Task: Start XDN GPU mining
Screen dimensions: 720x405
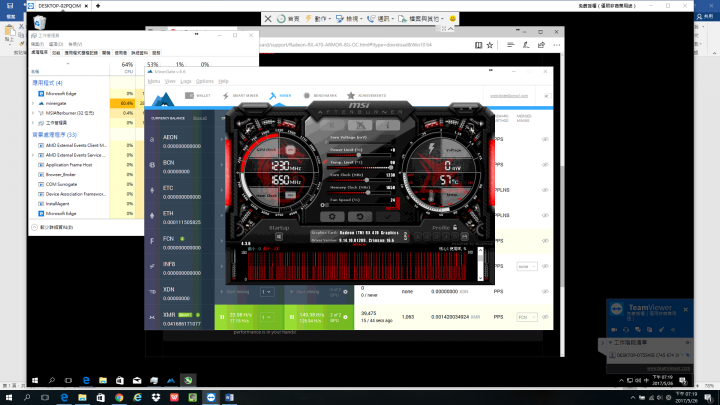Action: coord(304,292)
